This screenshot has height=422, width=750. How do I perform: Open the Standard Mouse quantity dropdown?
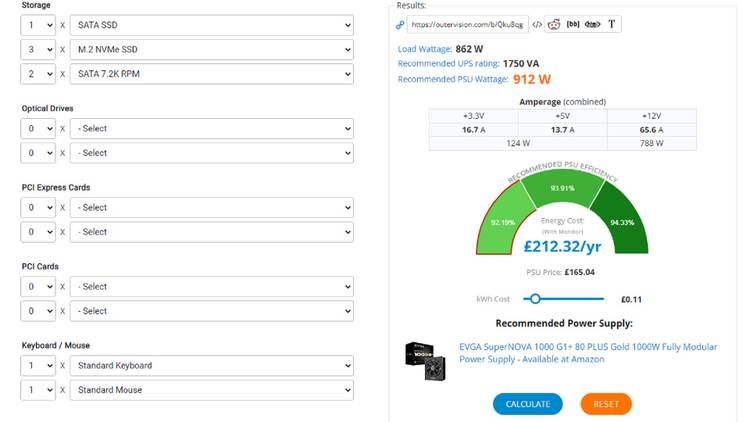[x=38, y=389]
